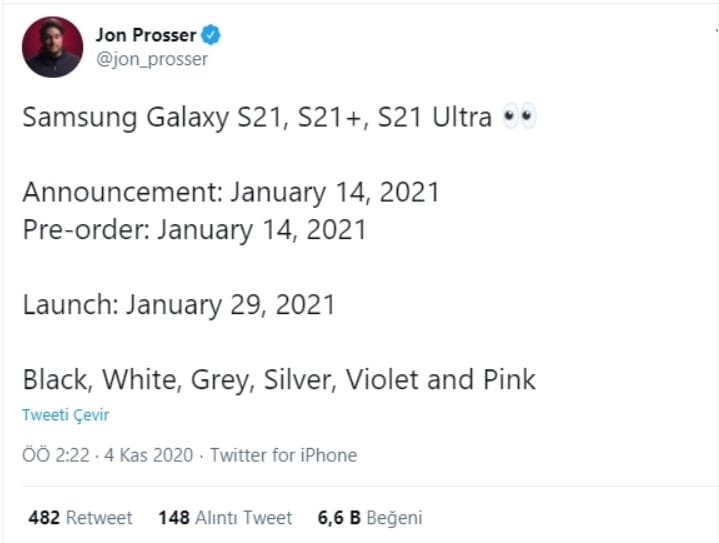Open the 148 Alıntı Tweet list
The width and height of the screenshot is (719, 543).
(x=225, y=517)
